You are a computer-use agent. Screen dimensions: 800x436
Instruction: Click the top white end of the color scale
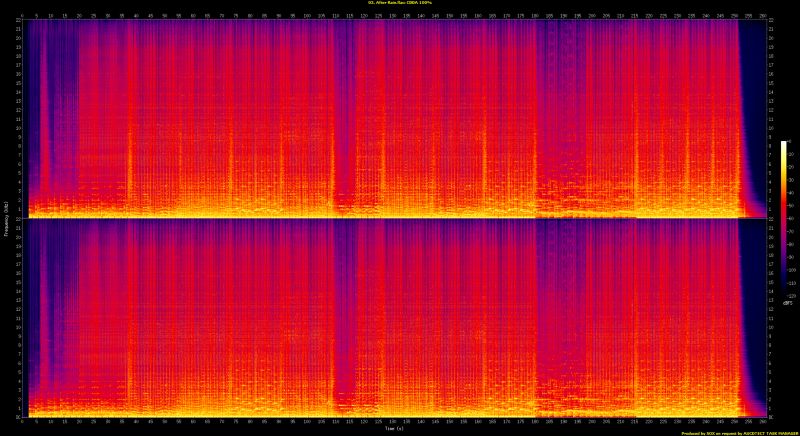point(784,144)
